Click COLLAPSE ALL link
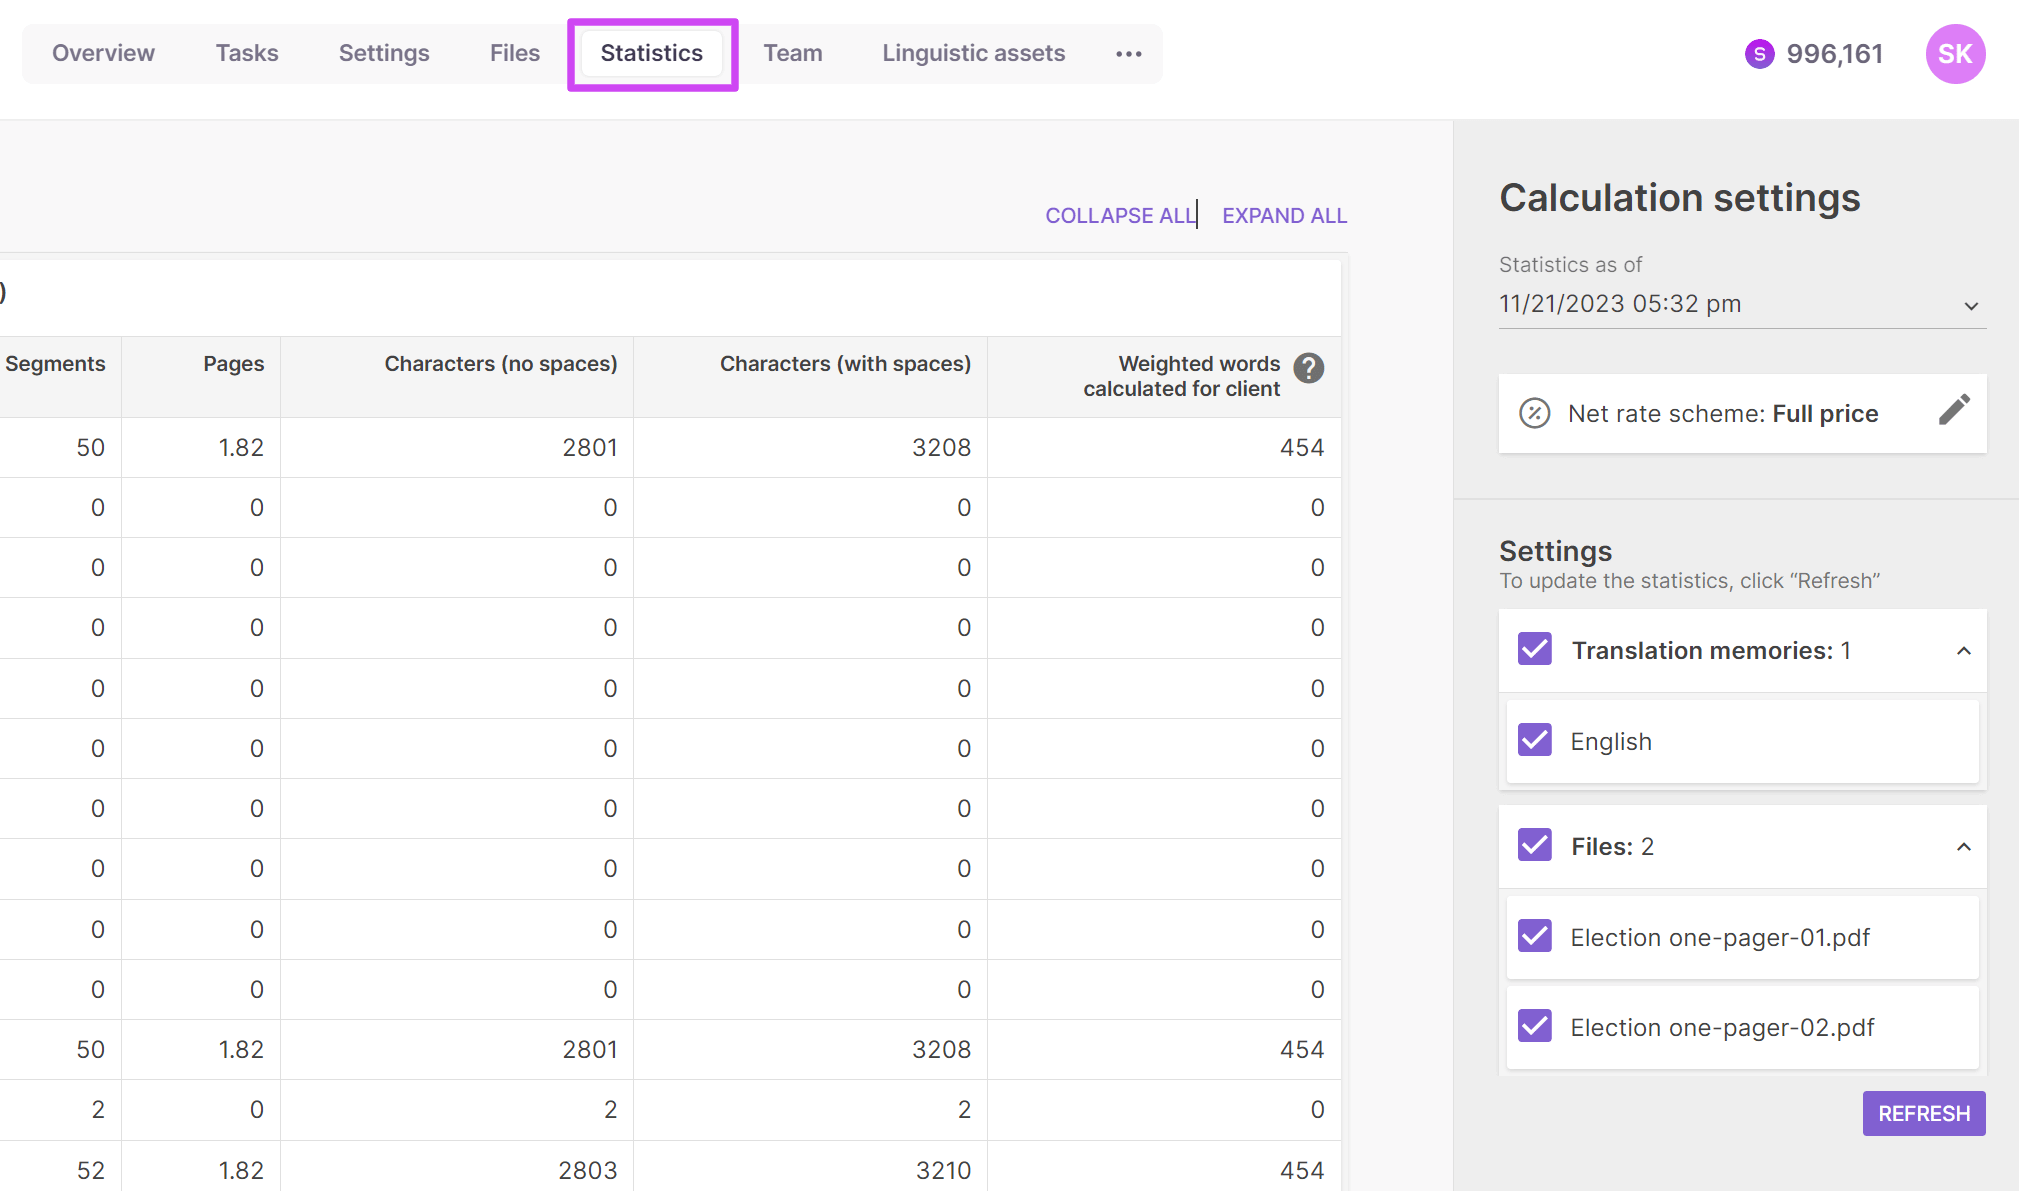2019x1191 pixels. 1120,215
